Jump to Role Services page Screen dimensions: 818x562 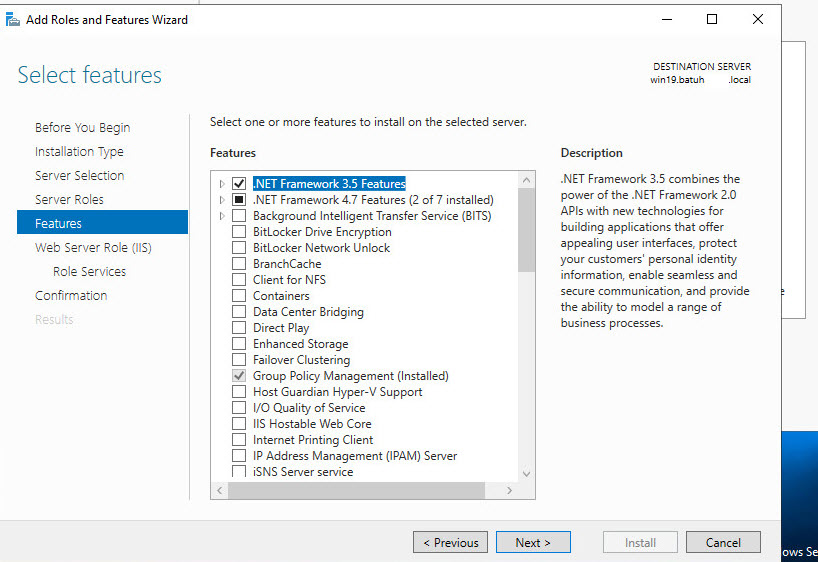[x=89, y=271]
